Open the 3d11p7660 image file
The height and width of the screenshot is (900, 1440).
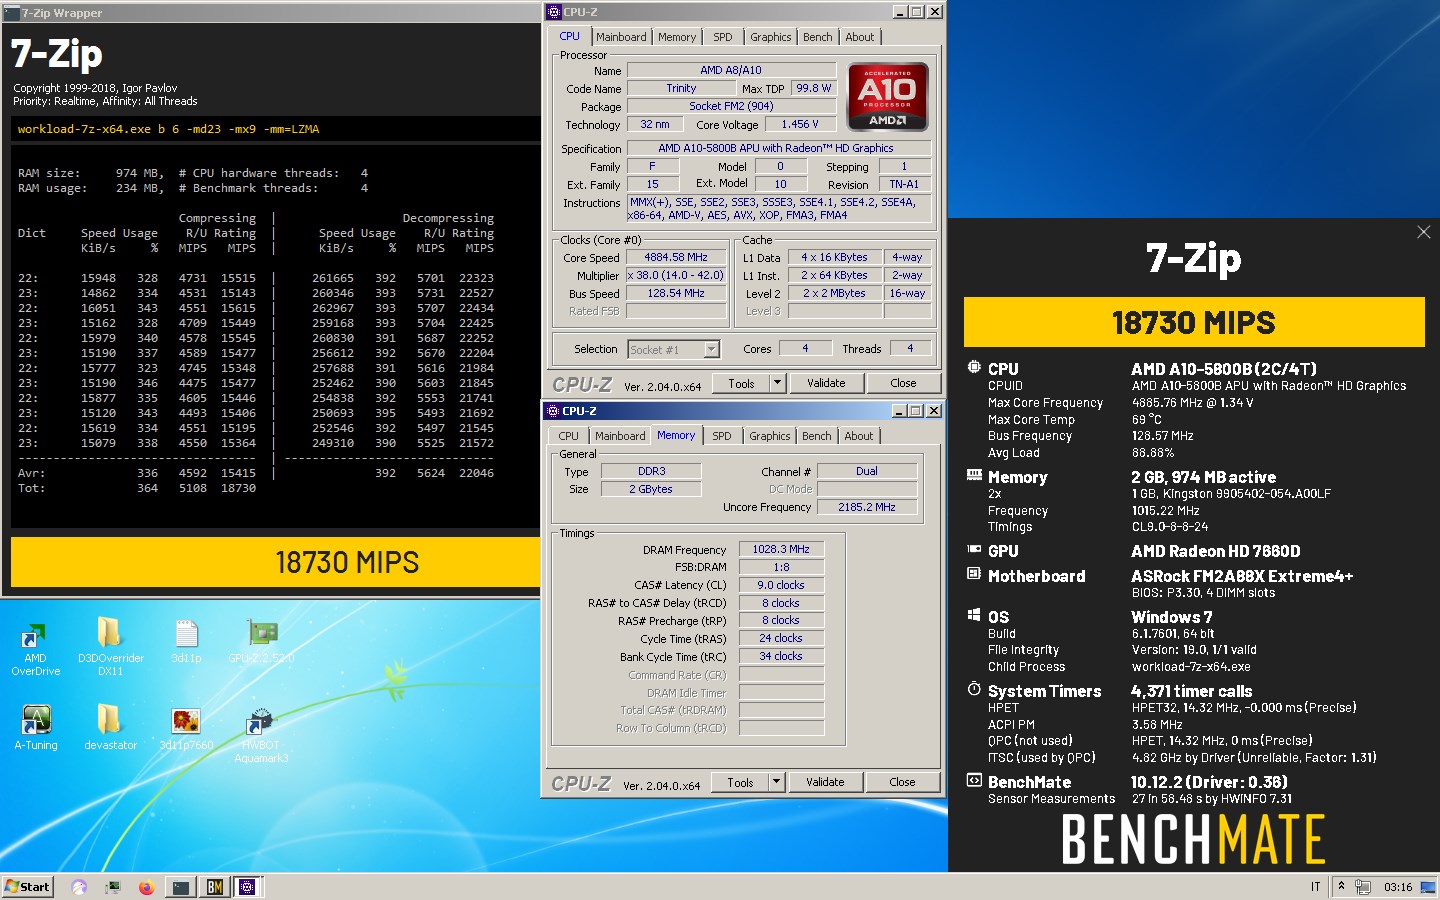click(186, 729)
